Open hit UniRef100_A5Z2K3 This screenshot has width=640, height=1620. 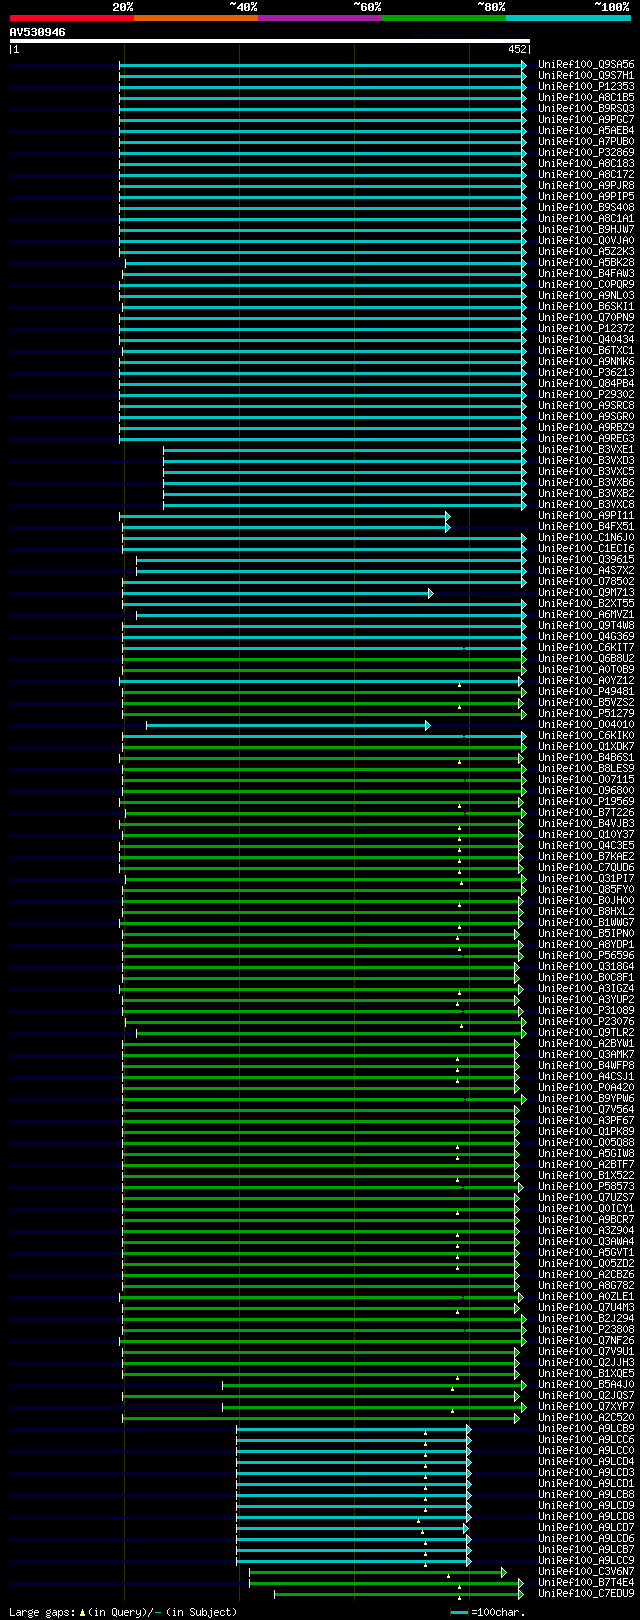click(x=586, y=251)
